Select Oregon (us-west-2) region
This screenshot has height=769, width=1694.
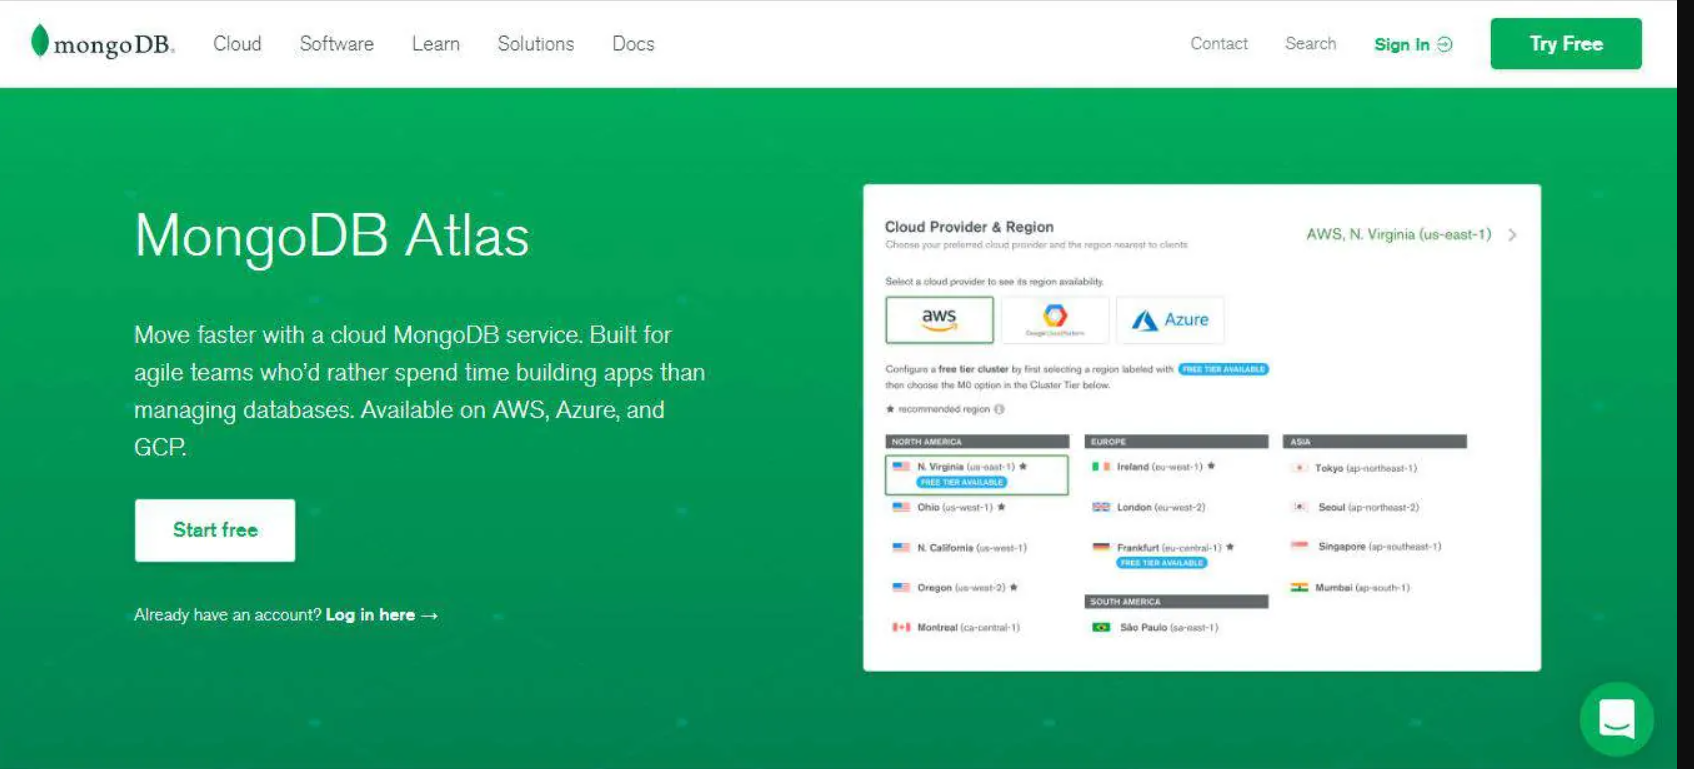click(954, 588)
